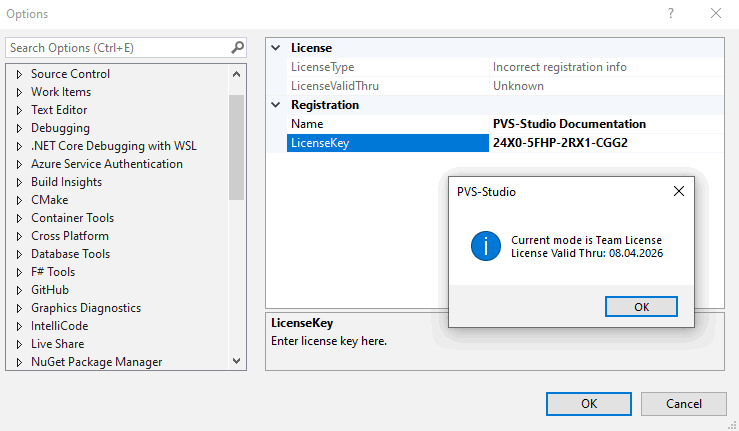
Task: Select GitHub in options tree
Action: click(50, 290)
